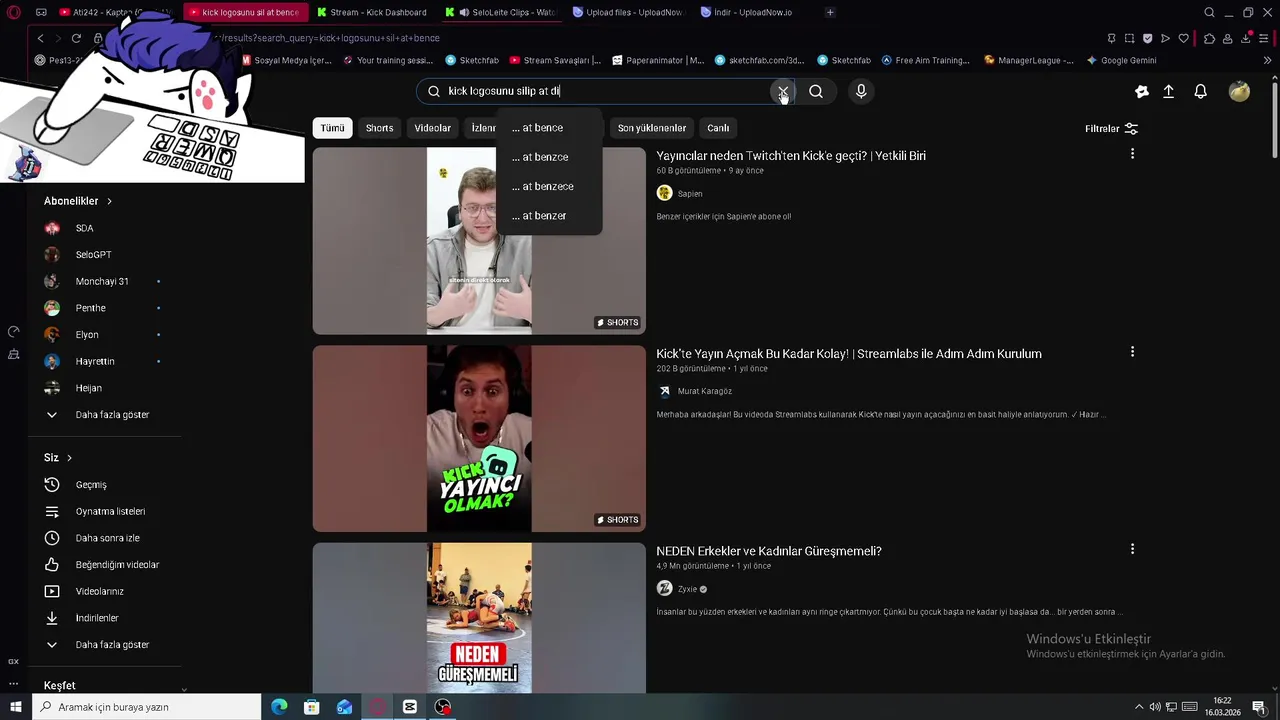
Task: Choose the '... at benzce' suggestion
Action: 549,157
